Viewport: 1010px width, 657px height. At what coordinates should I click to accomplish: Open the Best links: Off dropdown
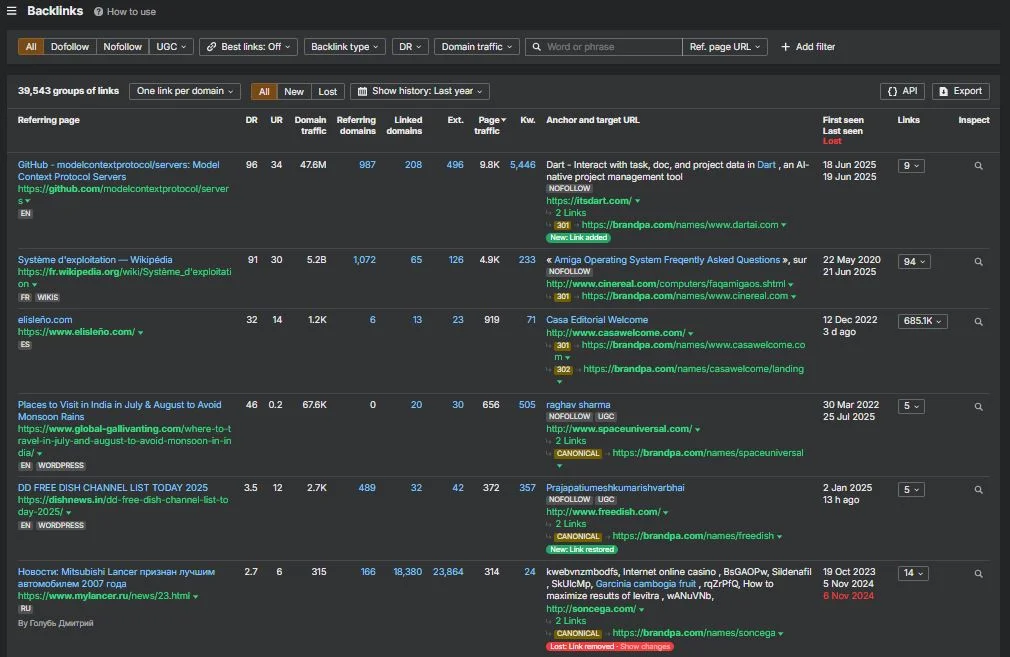pyautogui.click(x=249, y=46)
